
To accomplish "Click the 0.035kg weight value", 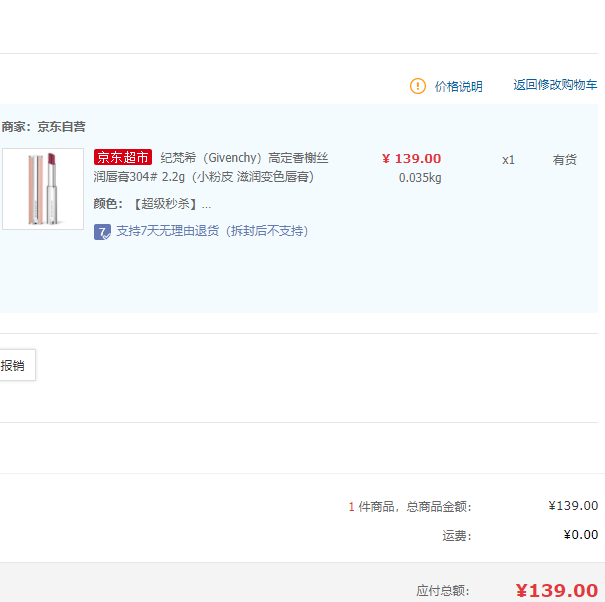I will coord(420,178).
